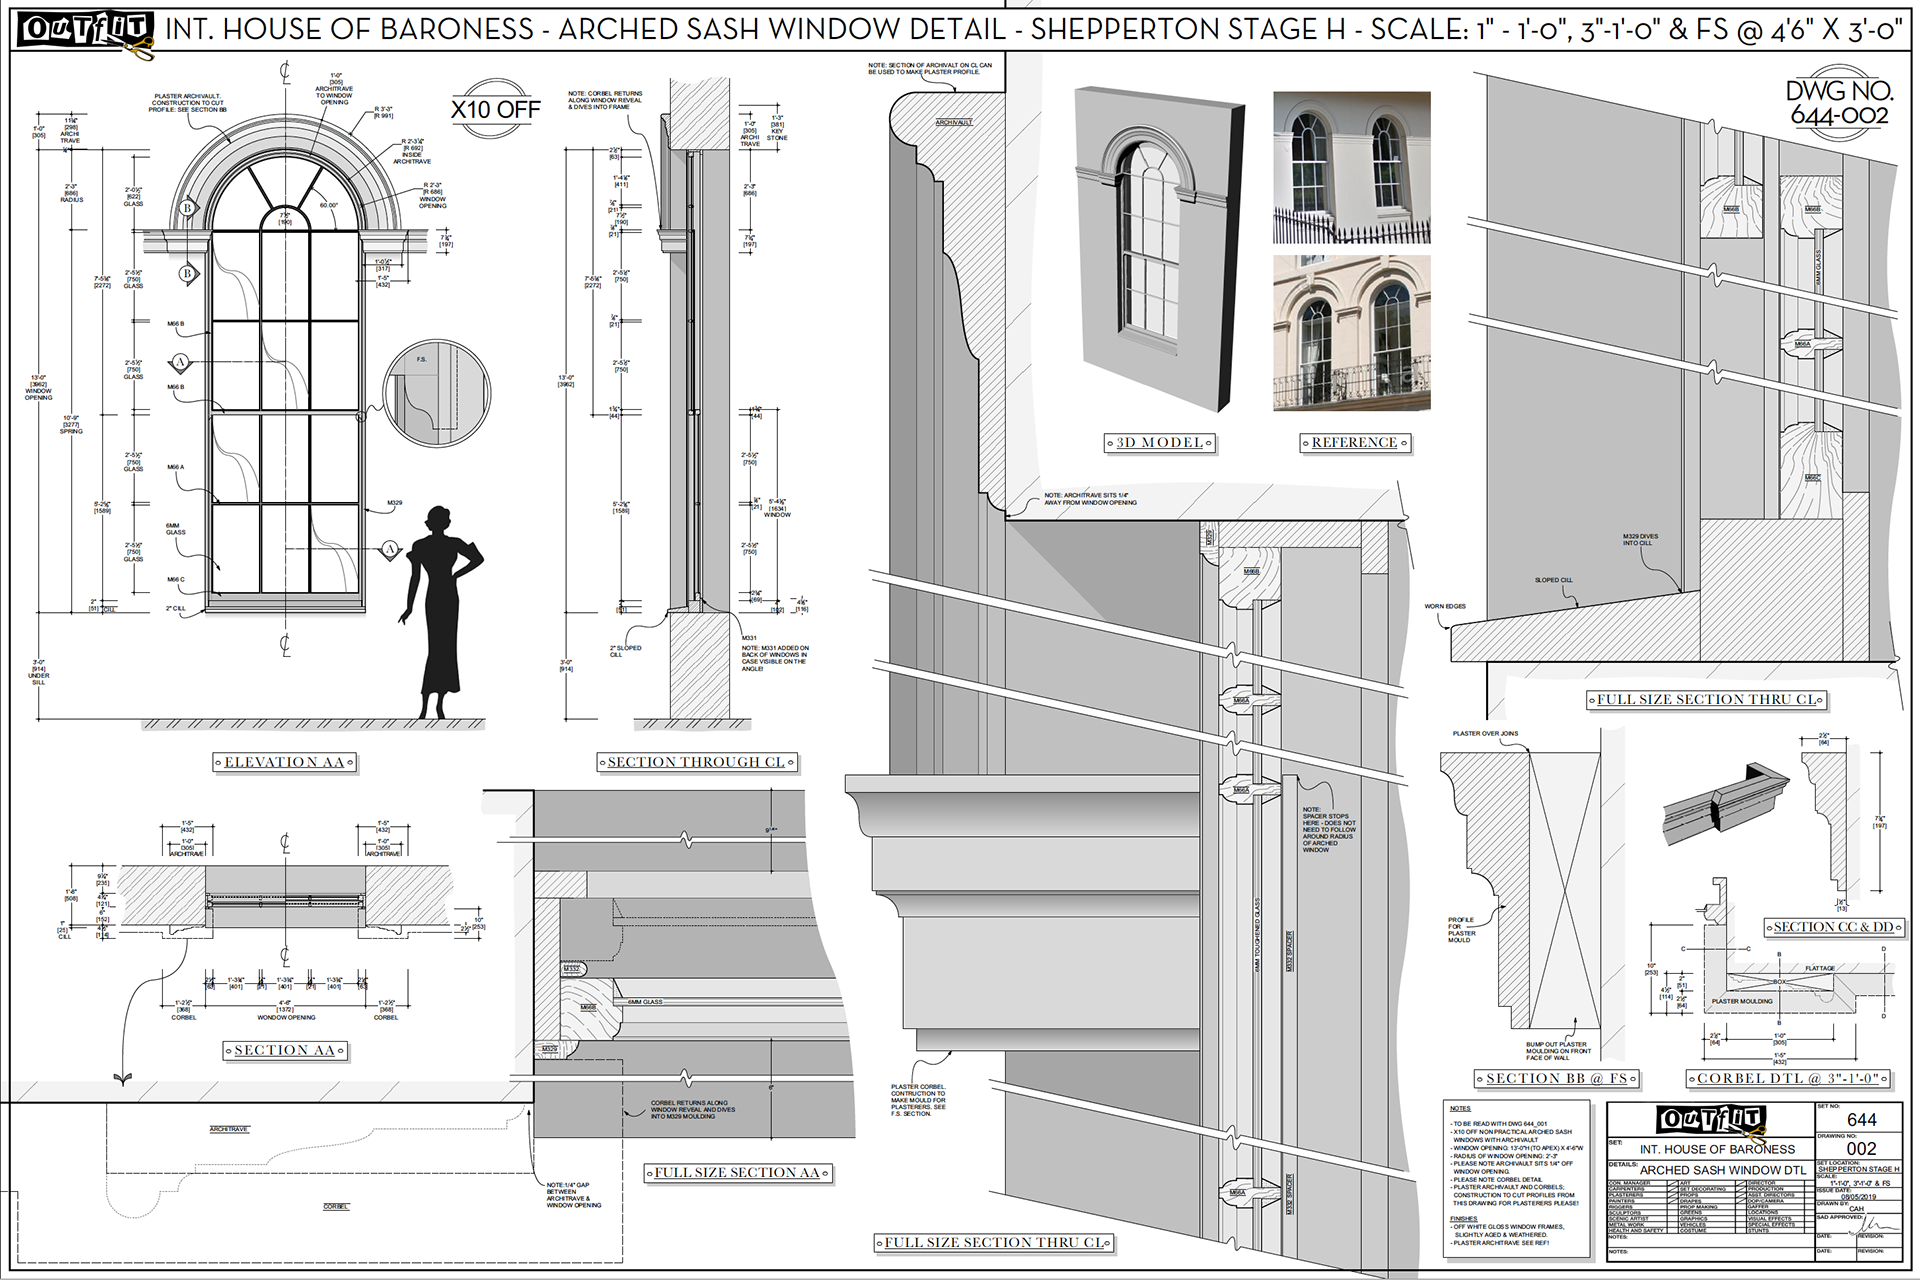Click Set No 644 in the title block
The height and width of the screenshot is (1280, 1920).
point(1862,1120)
